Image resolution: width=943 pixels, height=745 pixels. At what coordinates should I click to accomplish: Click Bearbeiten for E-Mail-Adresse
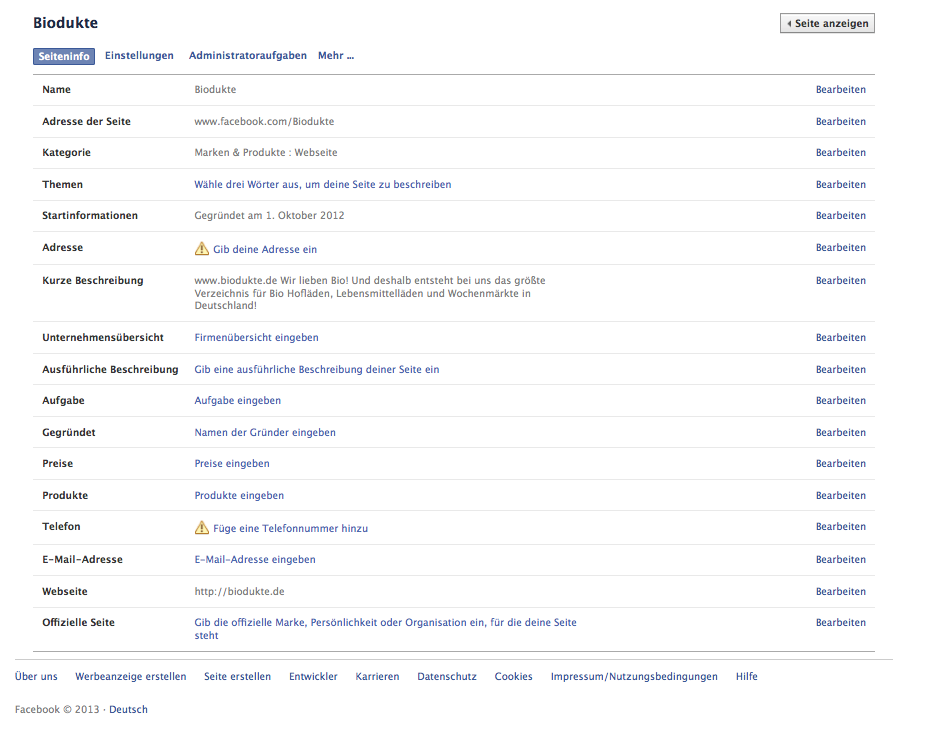[x=840, y=559]
